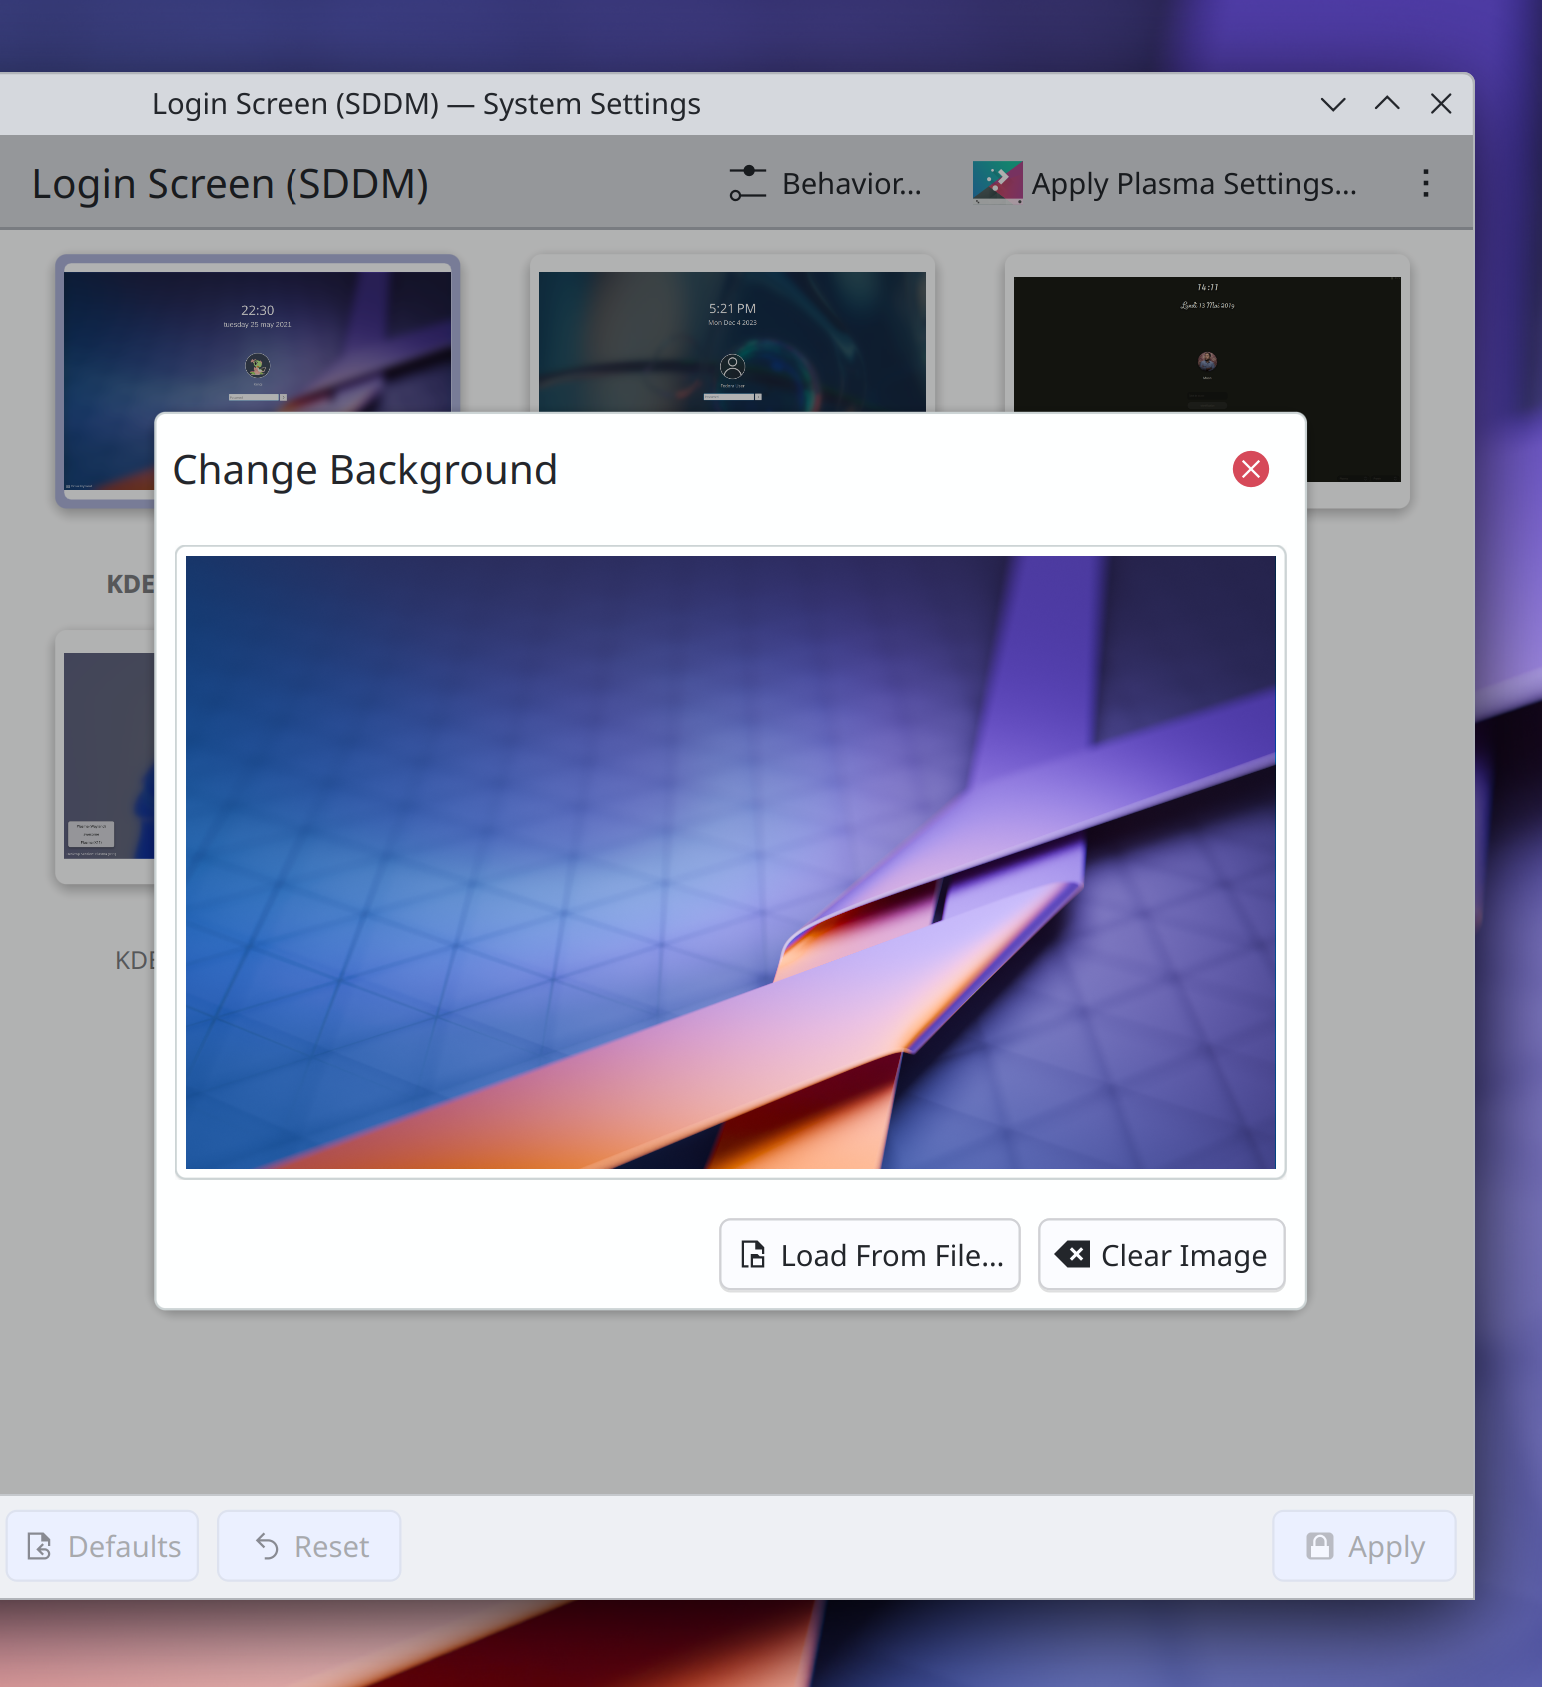The image size is (1542, 1687).
Task: Select the login theme showing 22:30
Action: pos(257,340)
